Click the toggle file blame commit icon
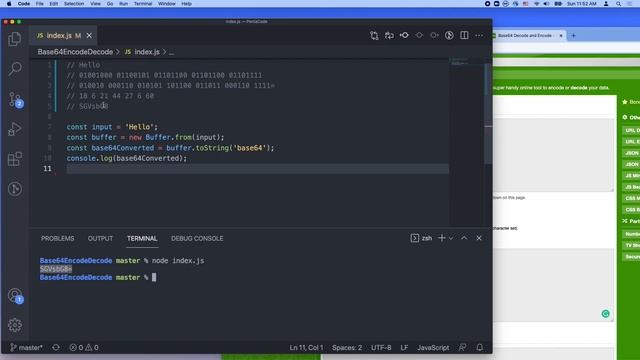The image size is (640, 360). point(404,36)
